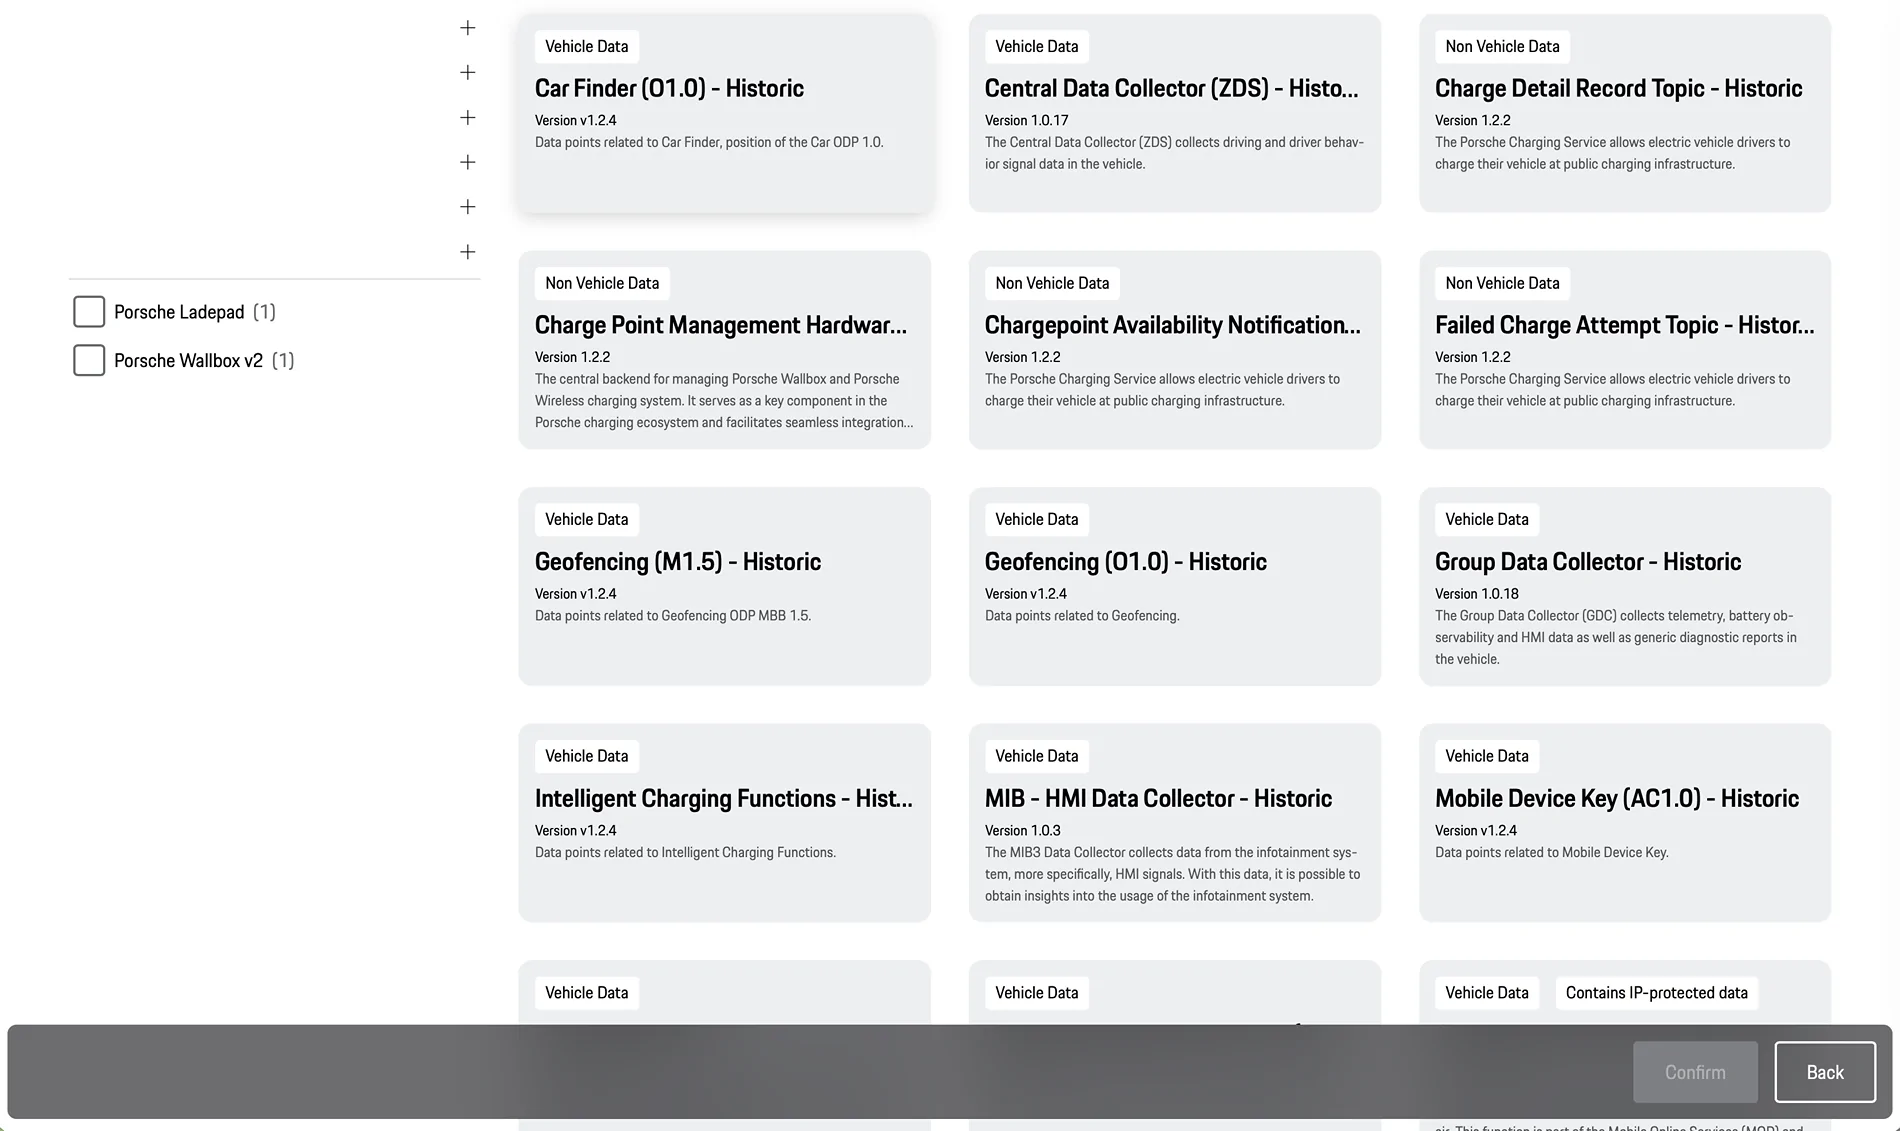This screenshot has width=1900, height=1131.
Task: Tick the Porsche Ladepad checkbox
Action: [89, 312]
